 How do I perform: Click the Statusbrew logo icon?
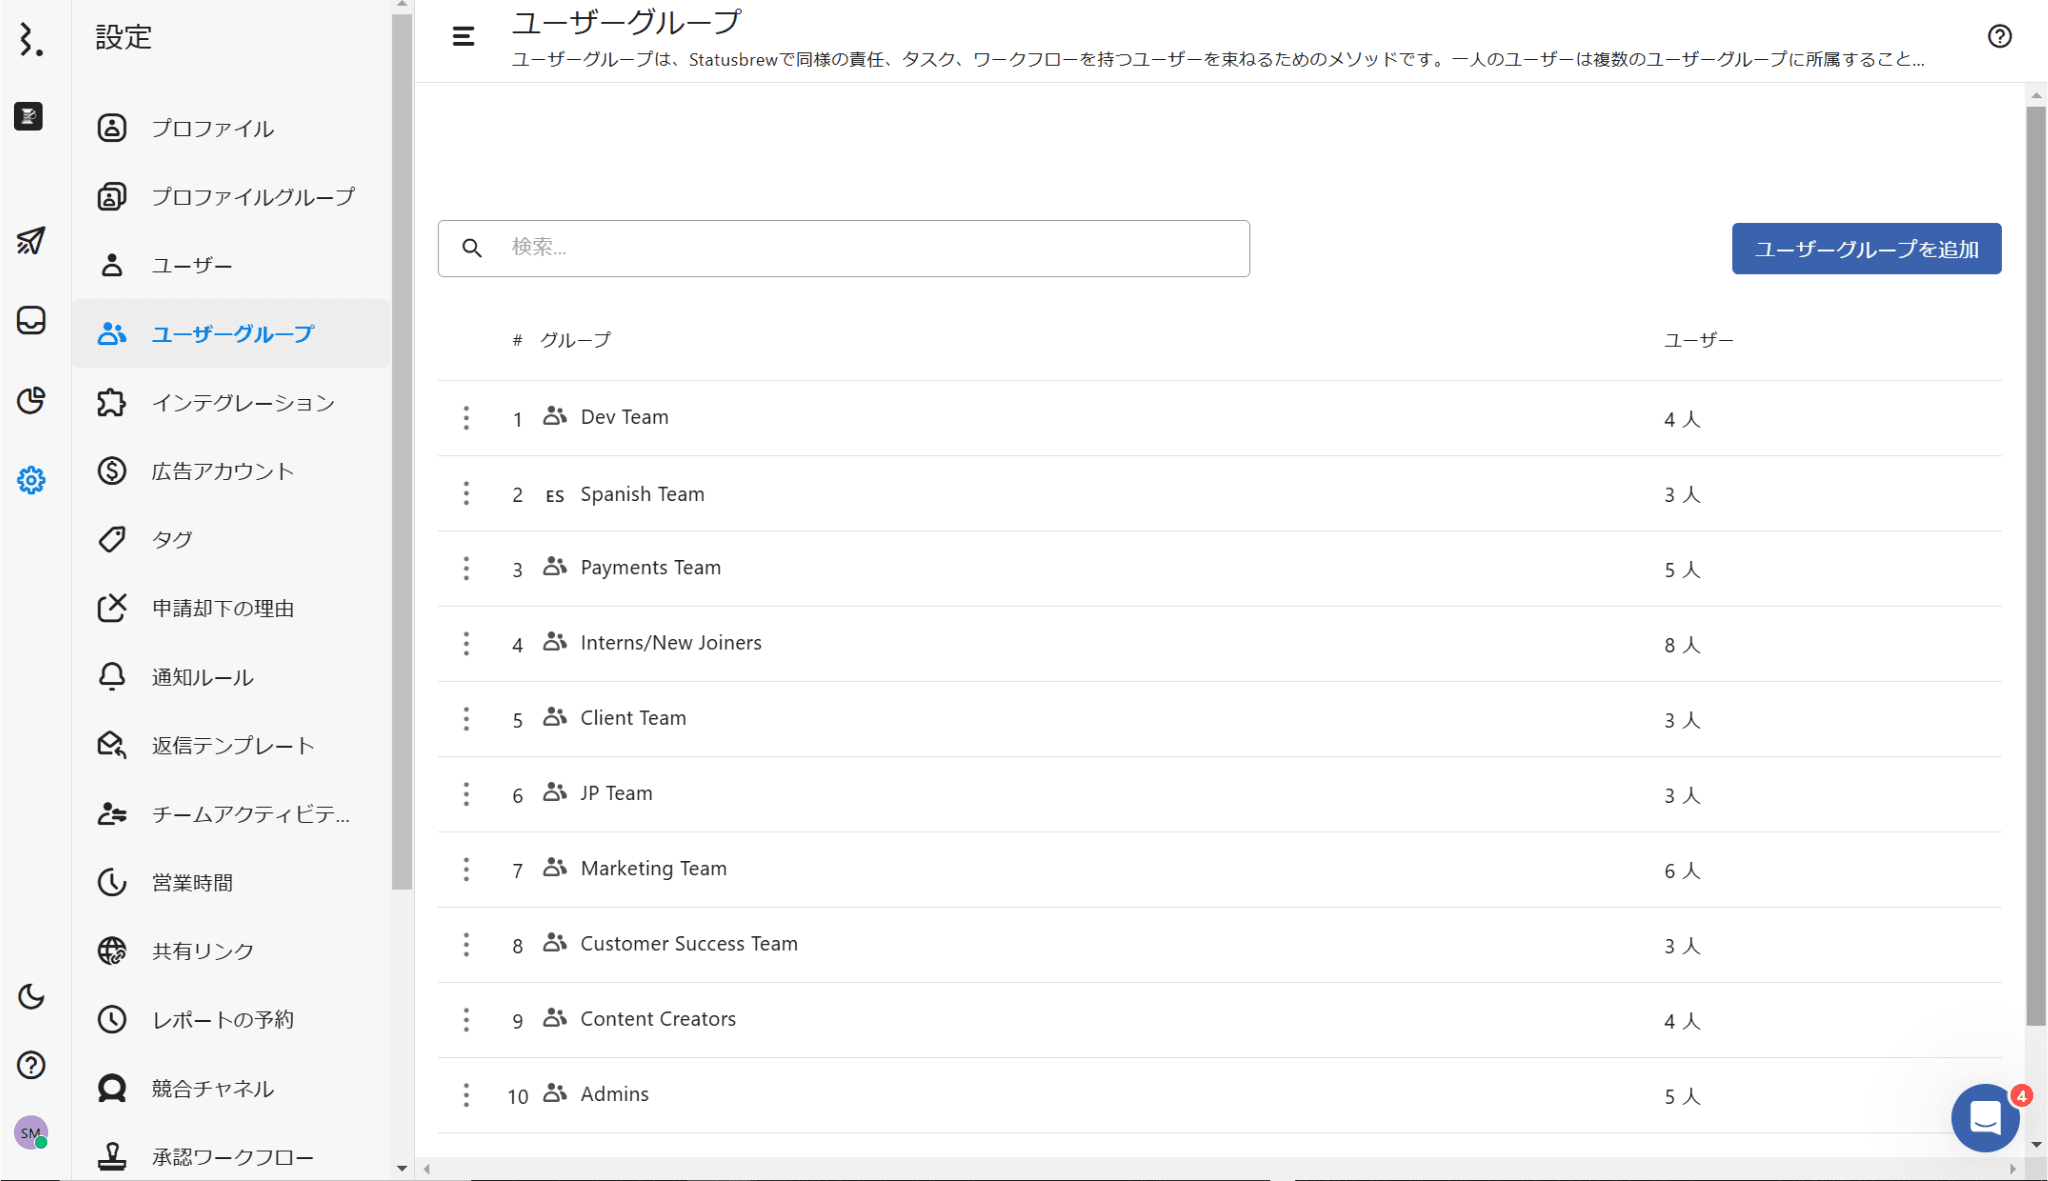(x=31, y=40)
